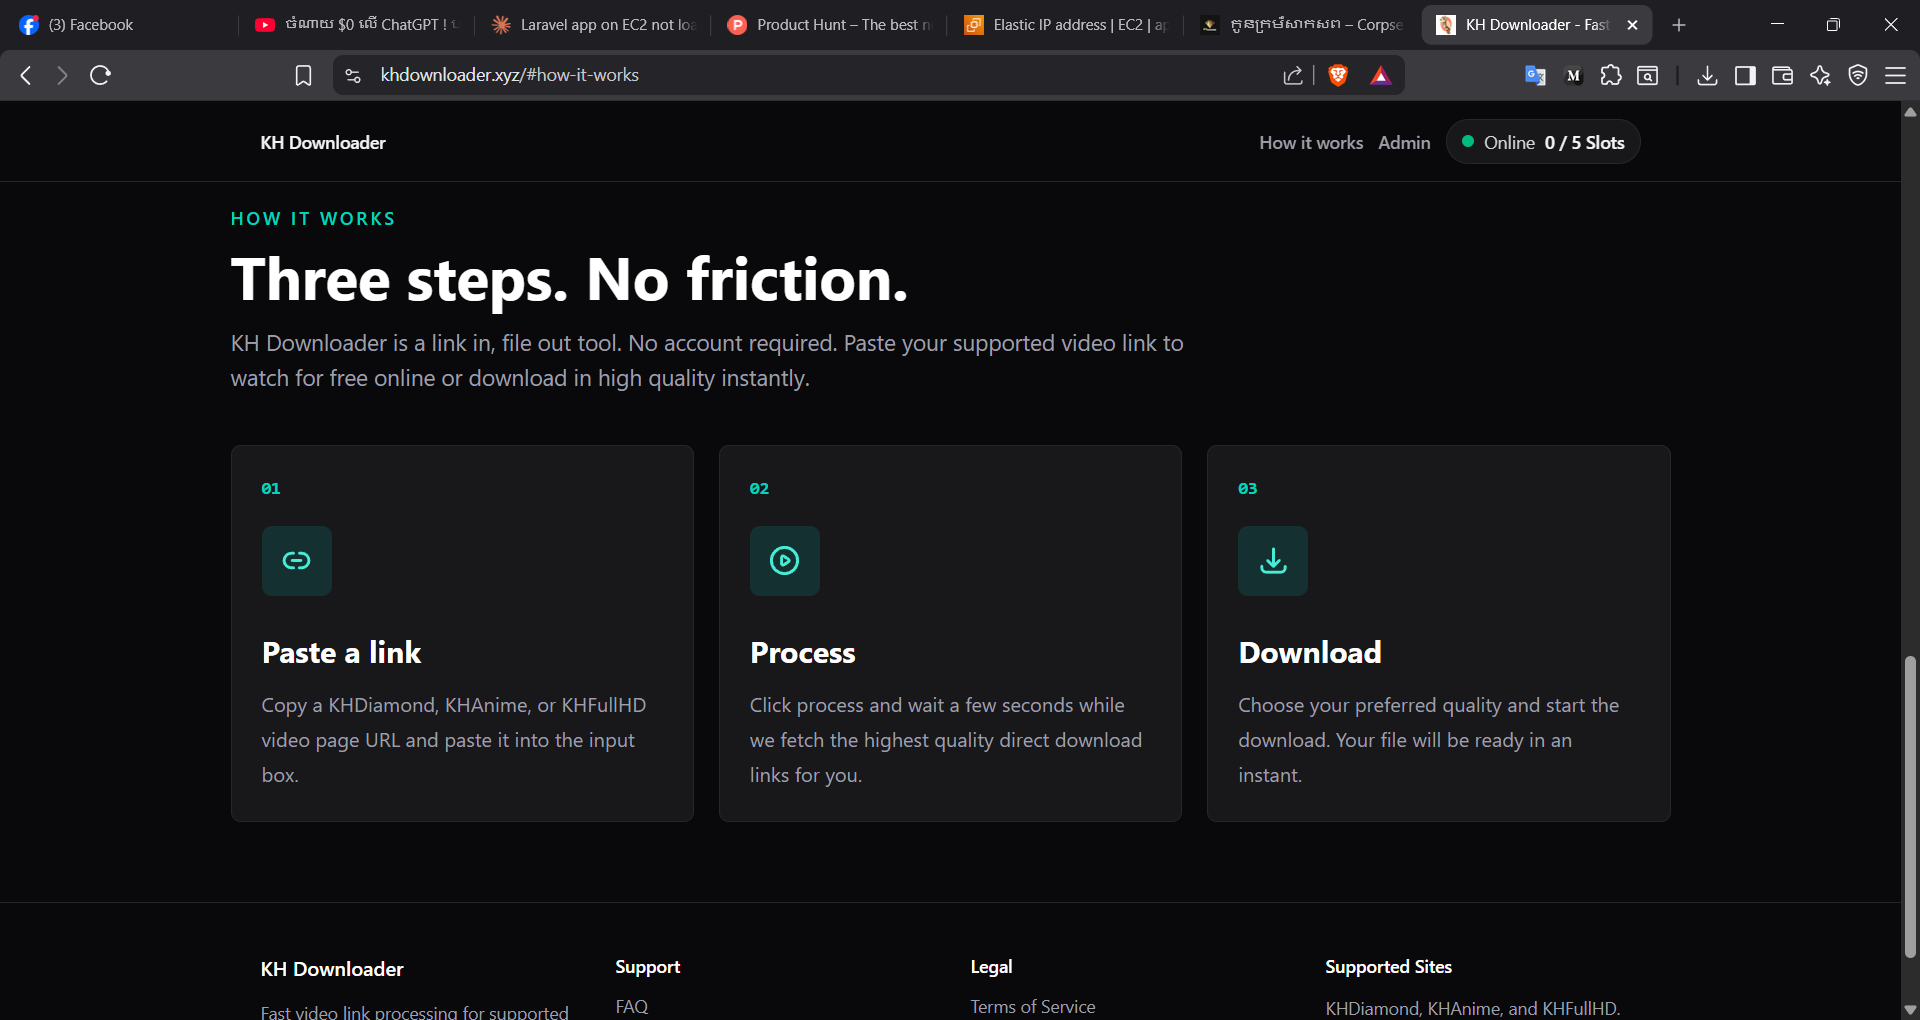The width and height of the screenshot is (1920, 1020).
Task: Open the Brave VPN shield icon
Action: 1858,75
